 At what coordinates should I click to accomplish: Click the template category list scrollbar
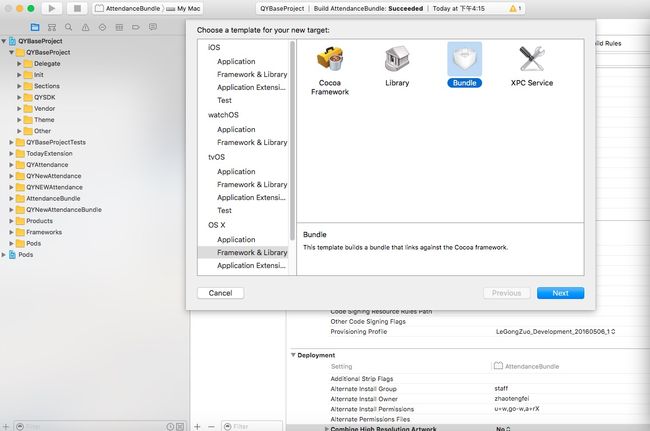(x=292, y=141)
